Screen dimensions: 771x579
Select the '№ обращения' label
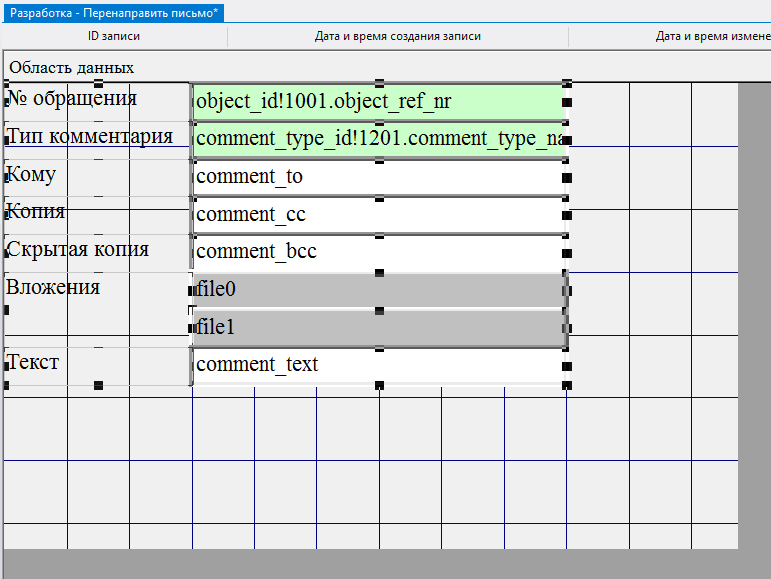tap(72, 99)
